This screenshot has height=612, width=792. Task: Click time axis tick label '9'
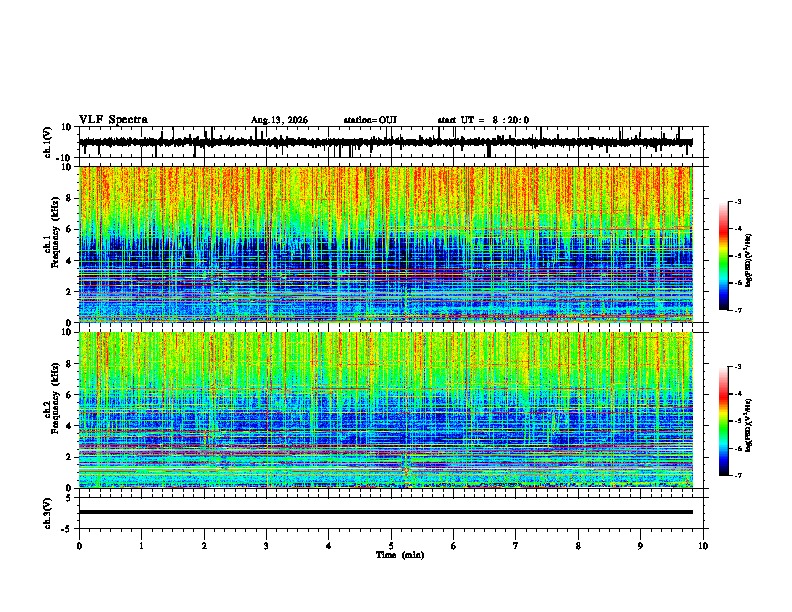(640, 546)
